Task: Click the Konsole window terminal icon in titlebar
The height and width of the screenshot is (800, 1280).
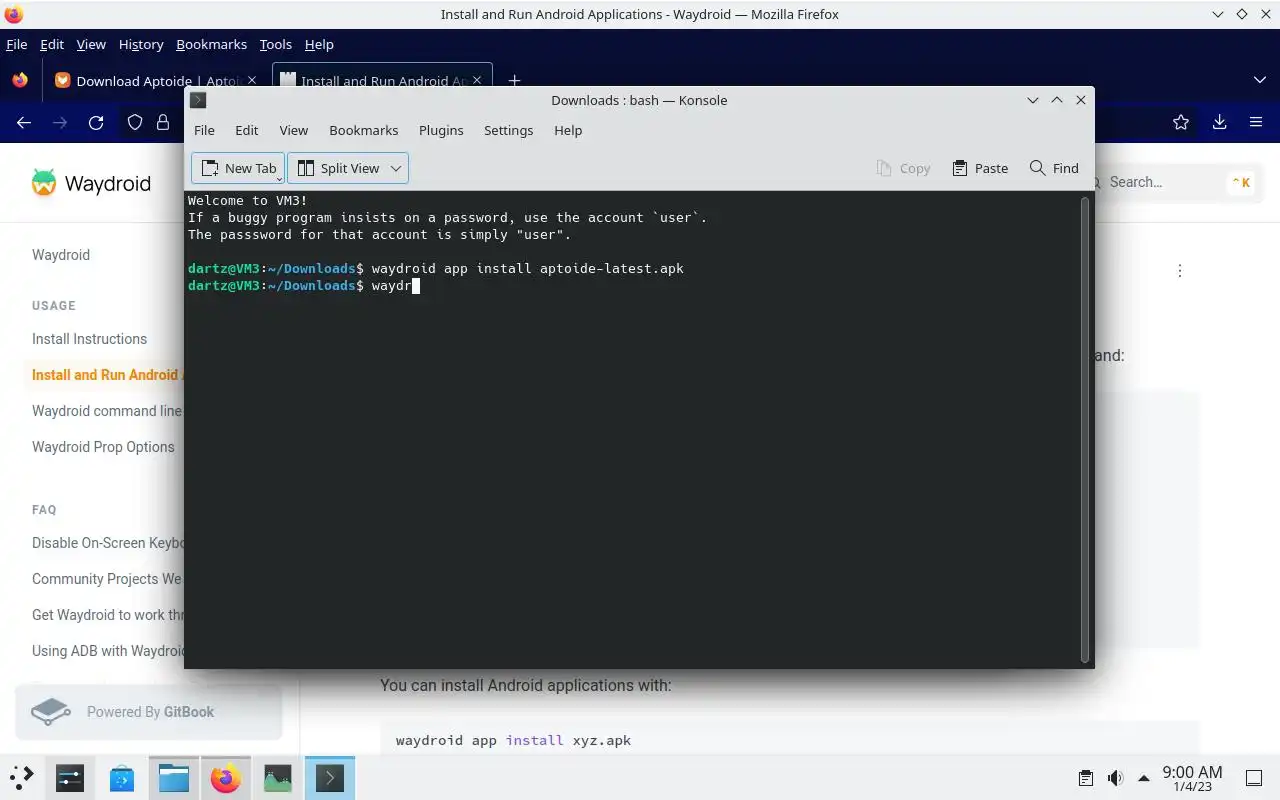Action: pyautogui.click(x=198, y=100)
